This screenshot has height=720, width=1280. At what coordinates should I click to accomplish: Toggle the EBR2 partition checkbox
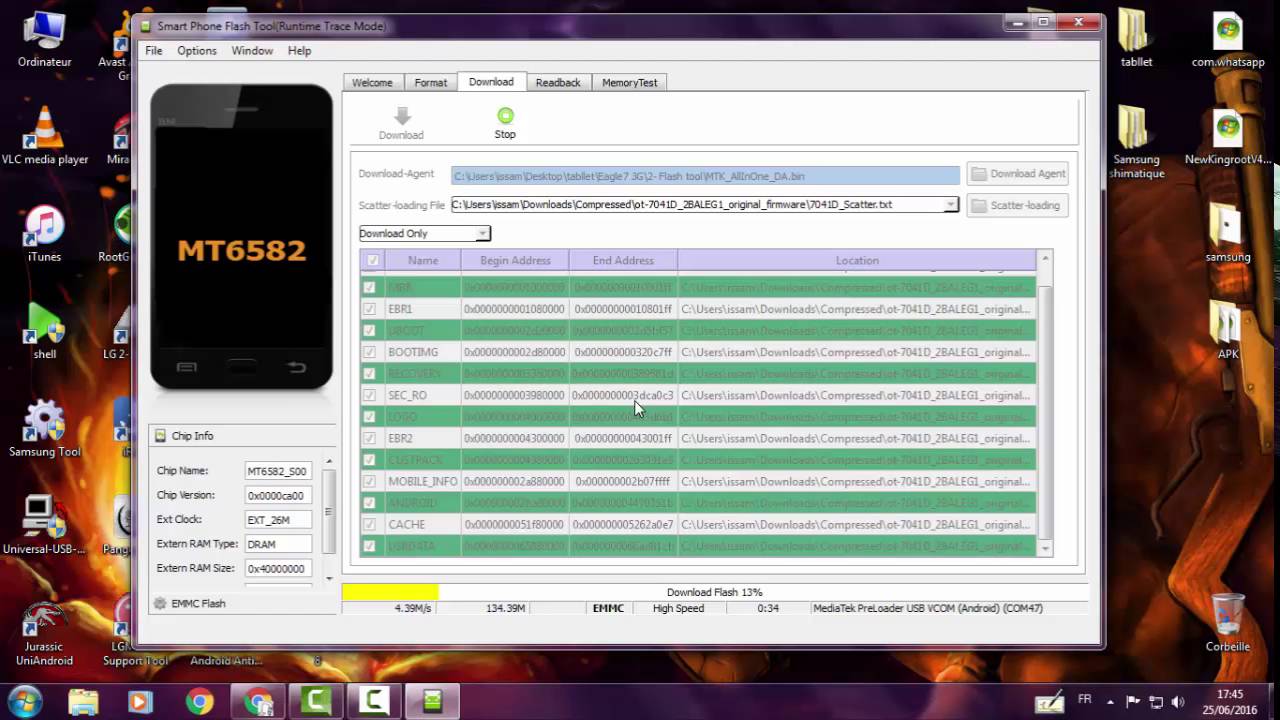click(369, 438)
